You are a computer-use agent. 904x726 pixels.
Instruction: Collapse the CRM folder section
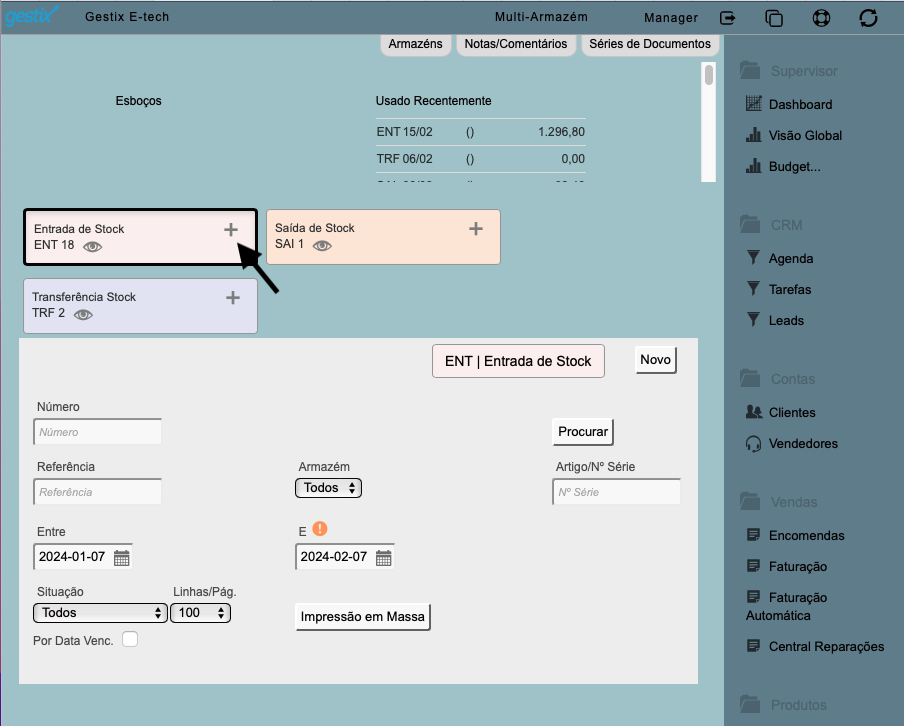pos(771,225)
